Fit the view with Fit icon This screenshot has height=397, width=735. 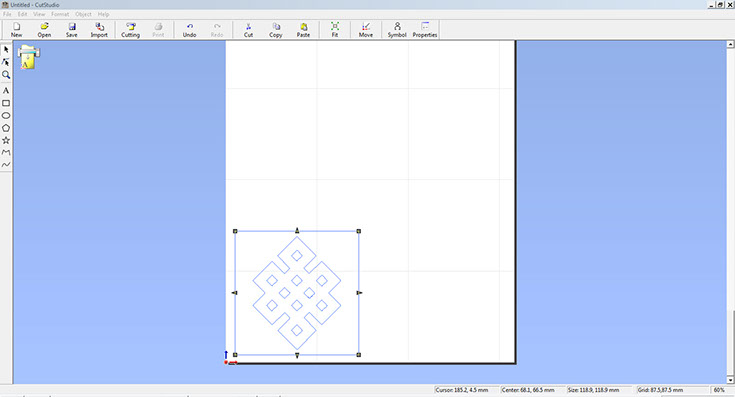click(x=335, y=30)
